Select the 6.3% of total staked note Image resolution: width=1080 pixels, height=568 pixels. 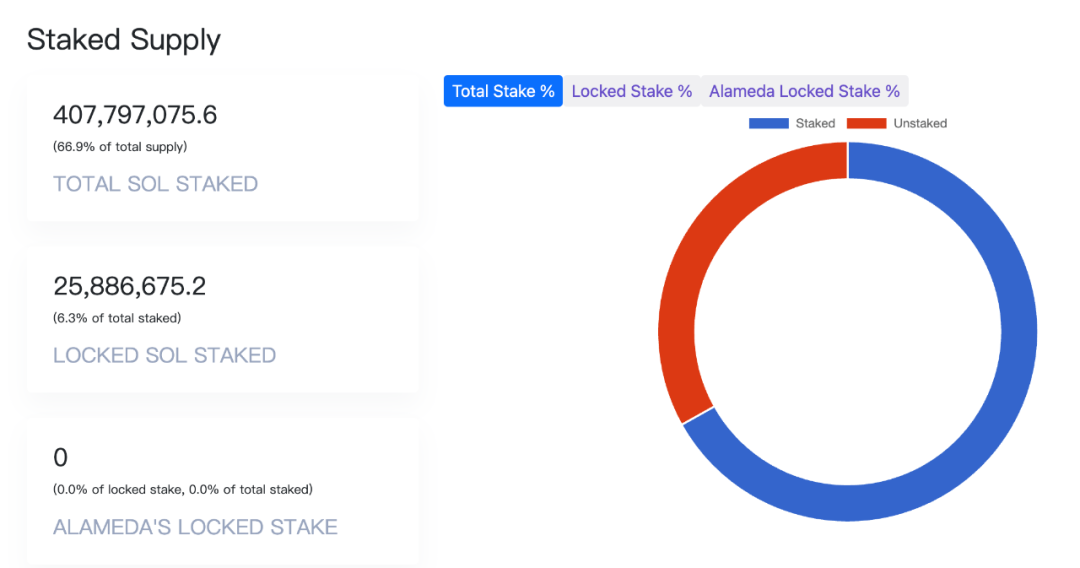pos(117,318)
